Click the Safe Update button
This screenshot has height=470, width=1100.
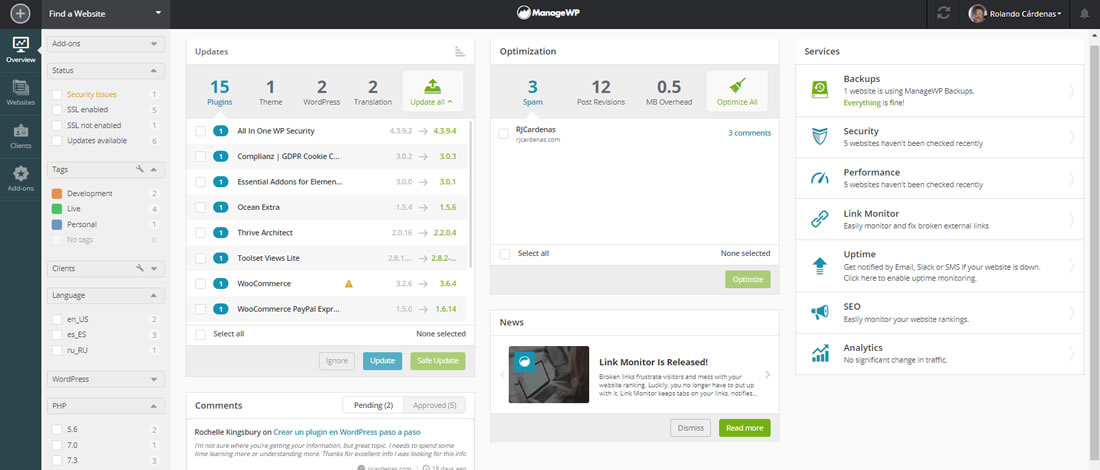pyautogui.click(x=438, y=361)
